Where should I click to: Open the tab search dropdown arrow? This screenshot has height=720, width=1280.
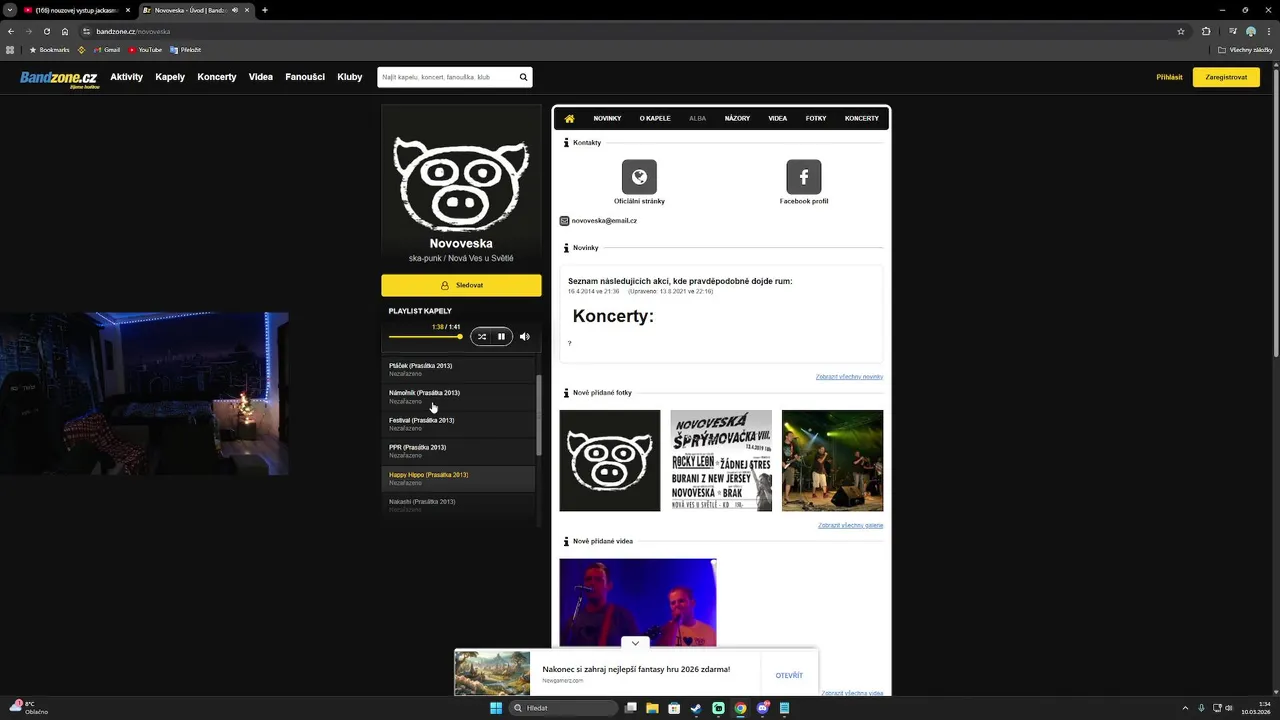[10, 10]
